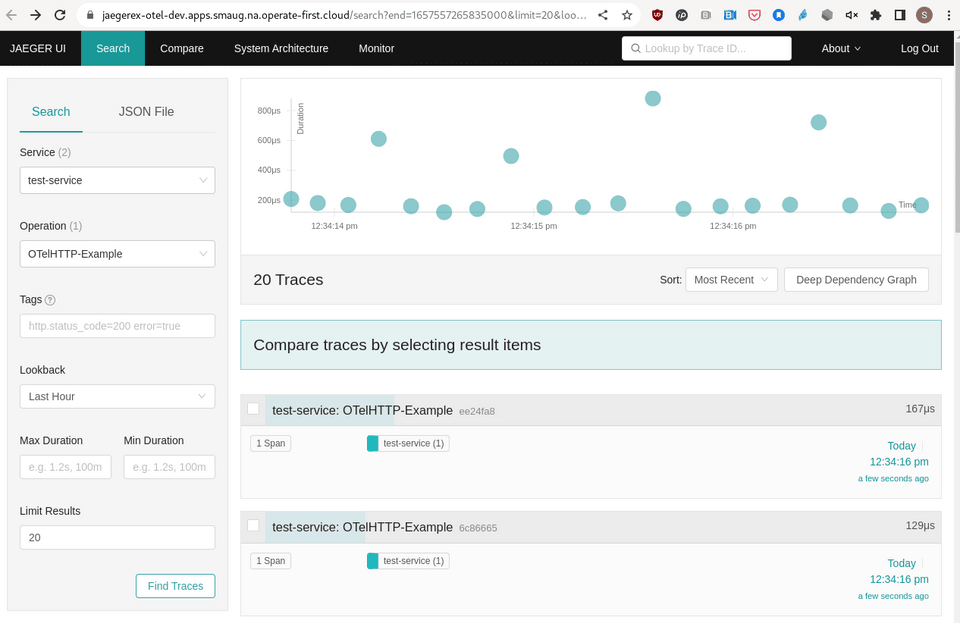This screenshot has height=623, width=960.
Task: Open the Deep Dependency Graph
Action: [x=856, y=279]
